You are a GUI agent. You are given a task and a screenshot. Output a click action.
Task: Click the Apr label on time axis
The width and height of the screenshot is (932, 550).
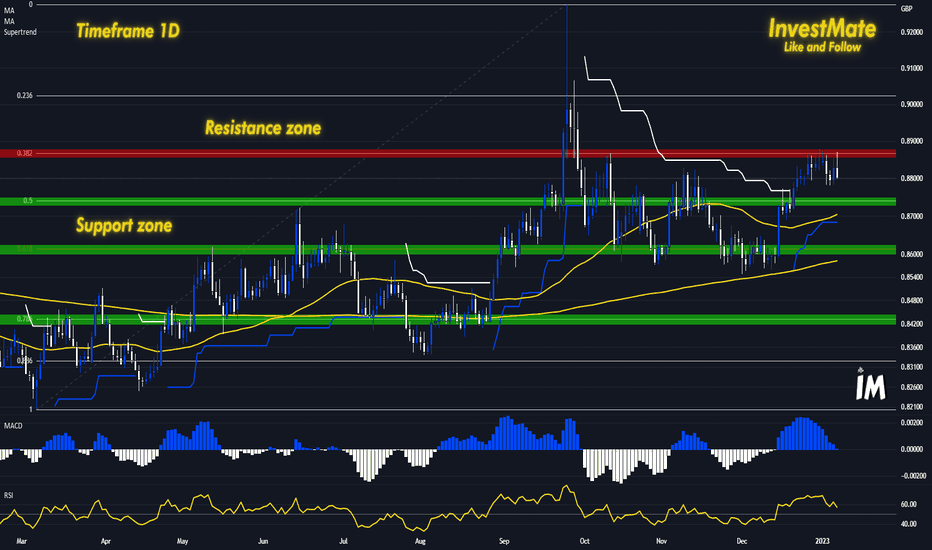click(106, 542)
